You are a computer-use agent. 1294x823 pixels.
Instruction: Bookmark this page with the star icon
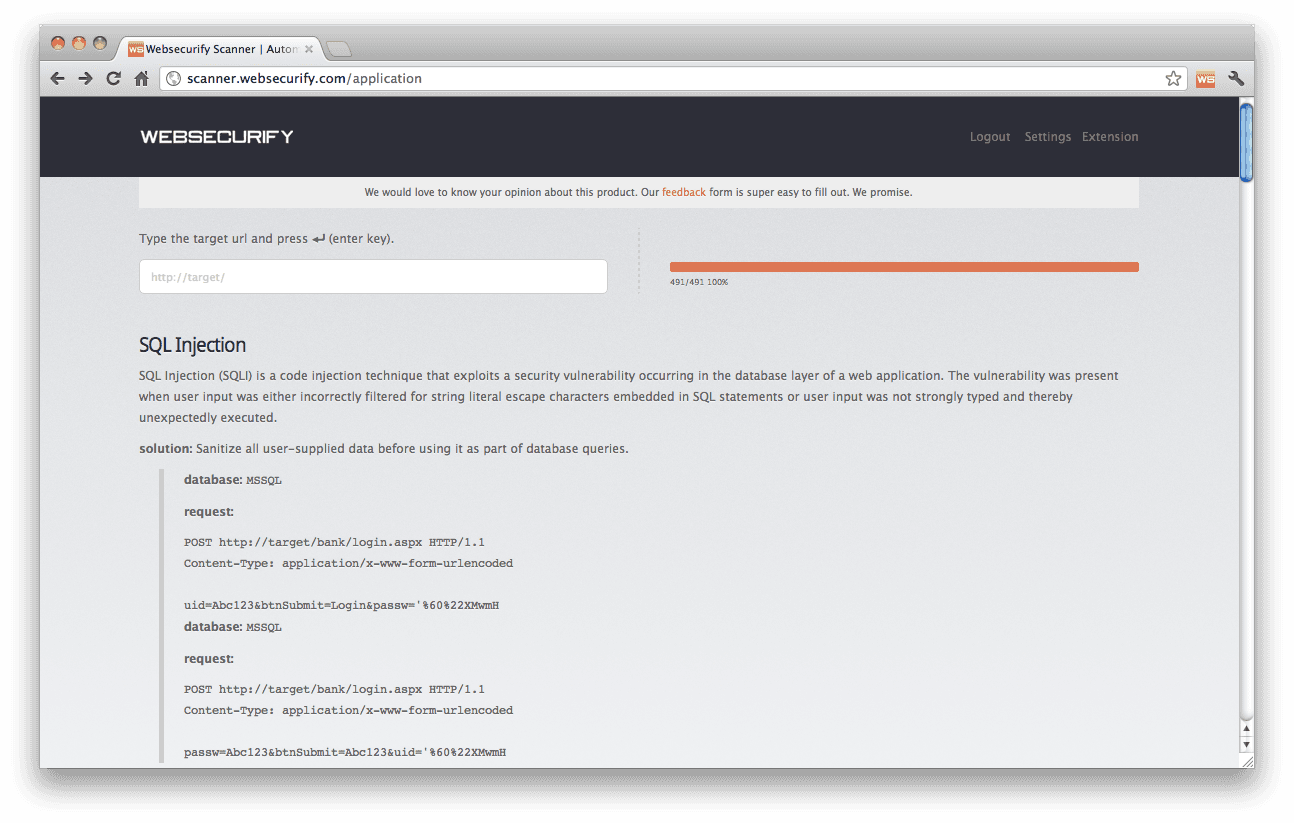(1173, 78)
